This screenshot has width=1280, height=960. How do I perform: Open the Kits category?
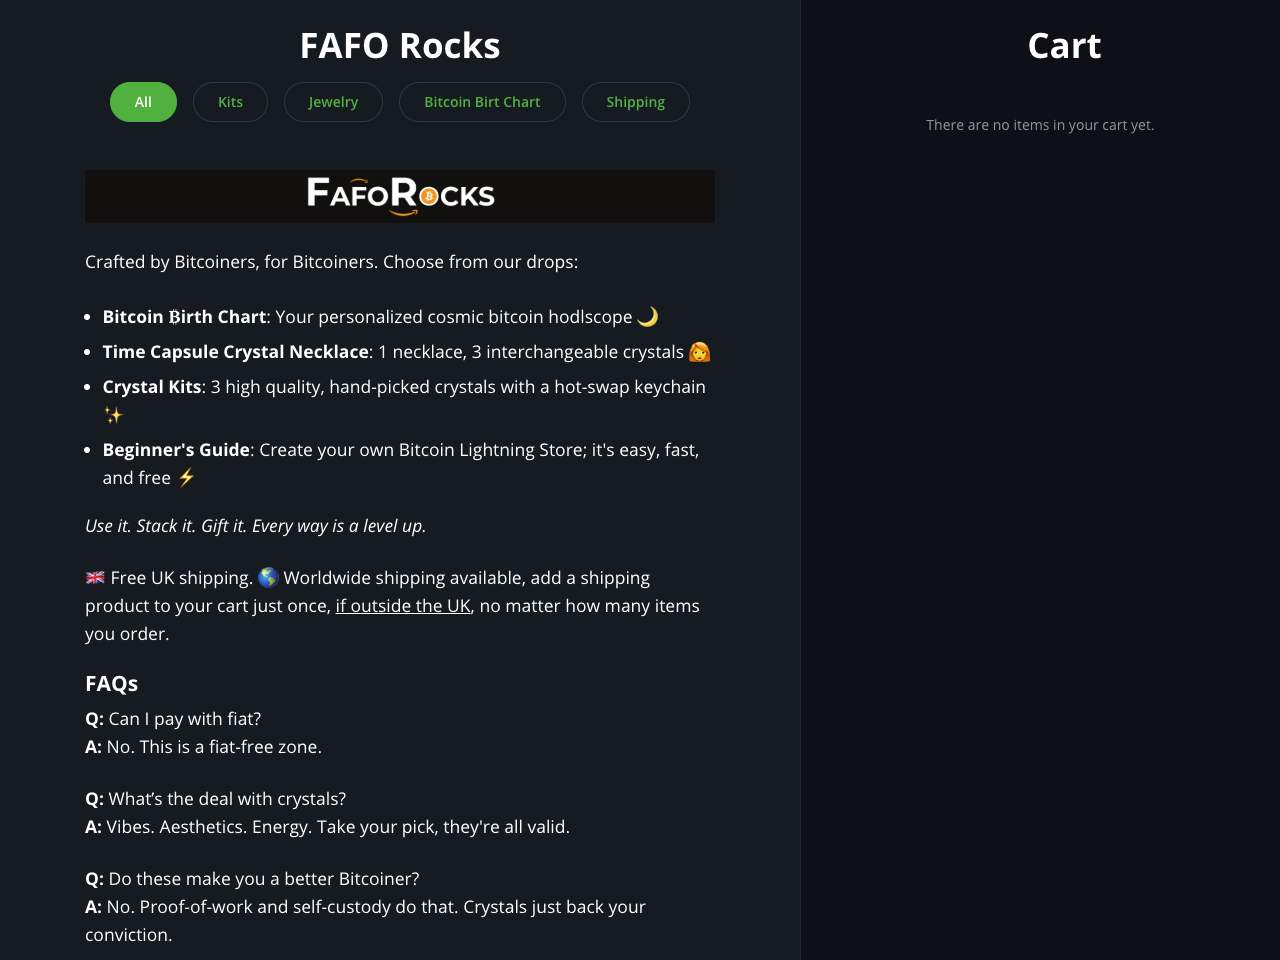230,102
